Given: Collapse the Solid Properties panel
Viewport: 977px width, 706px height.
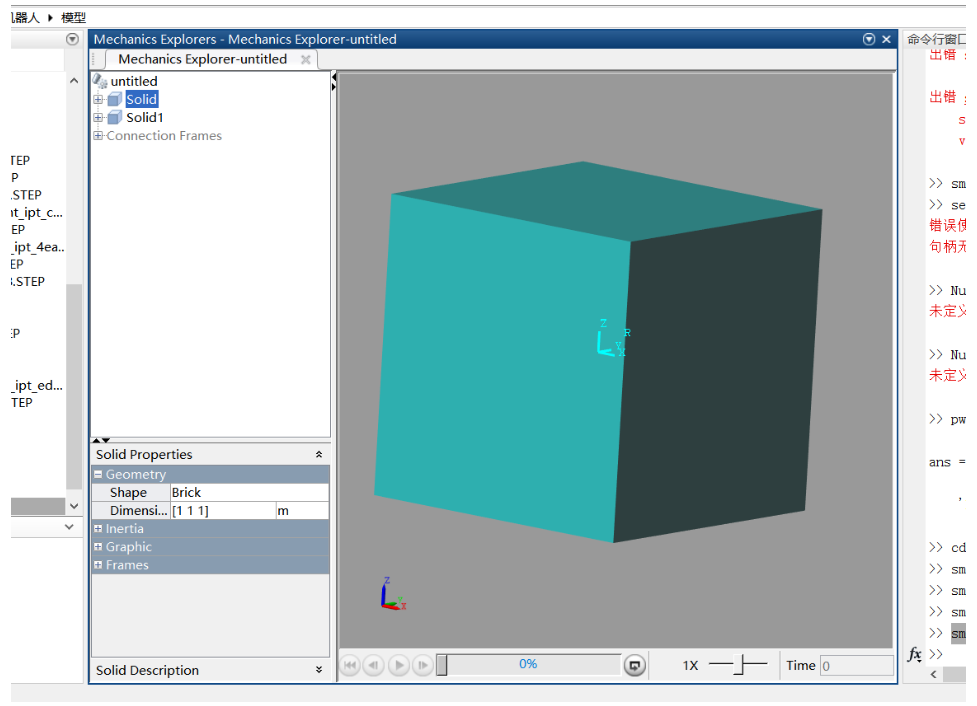Looking at the screenshot, I should click(319, 454).
